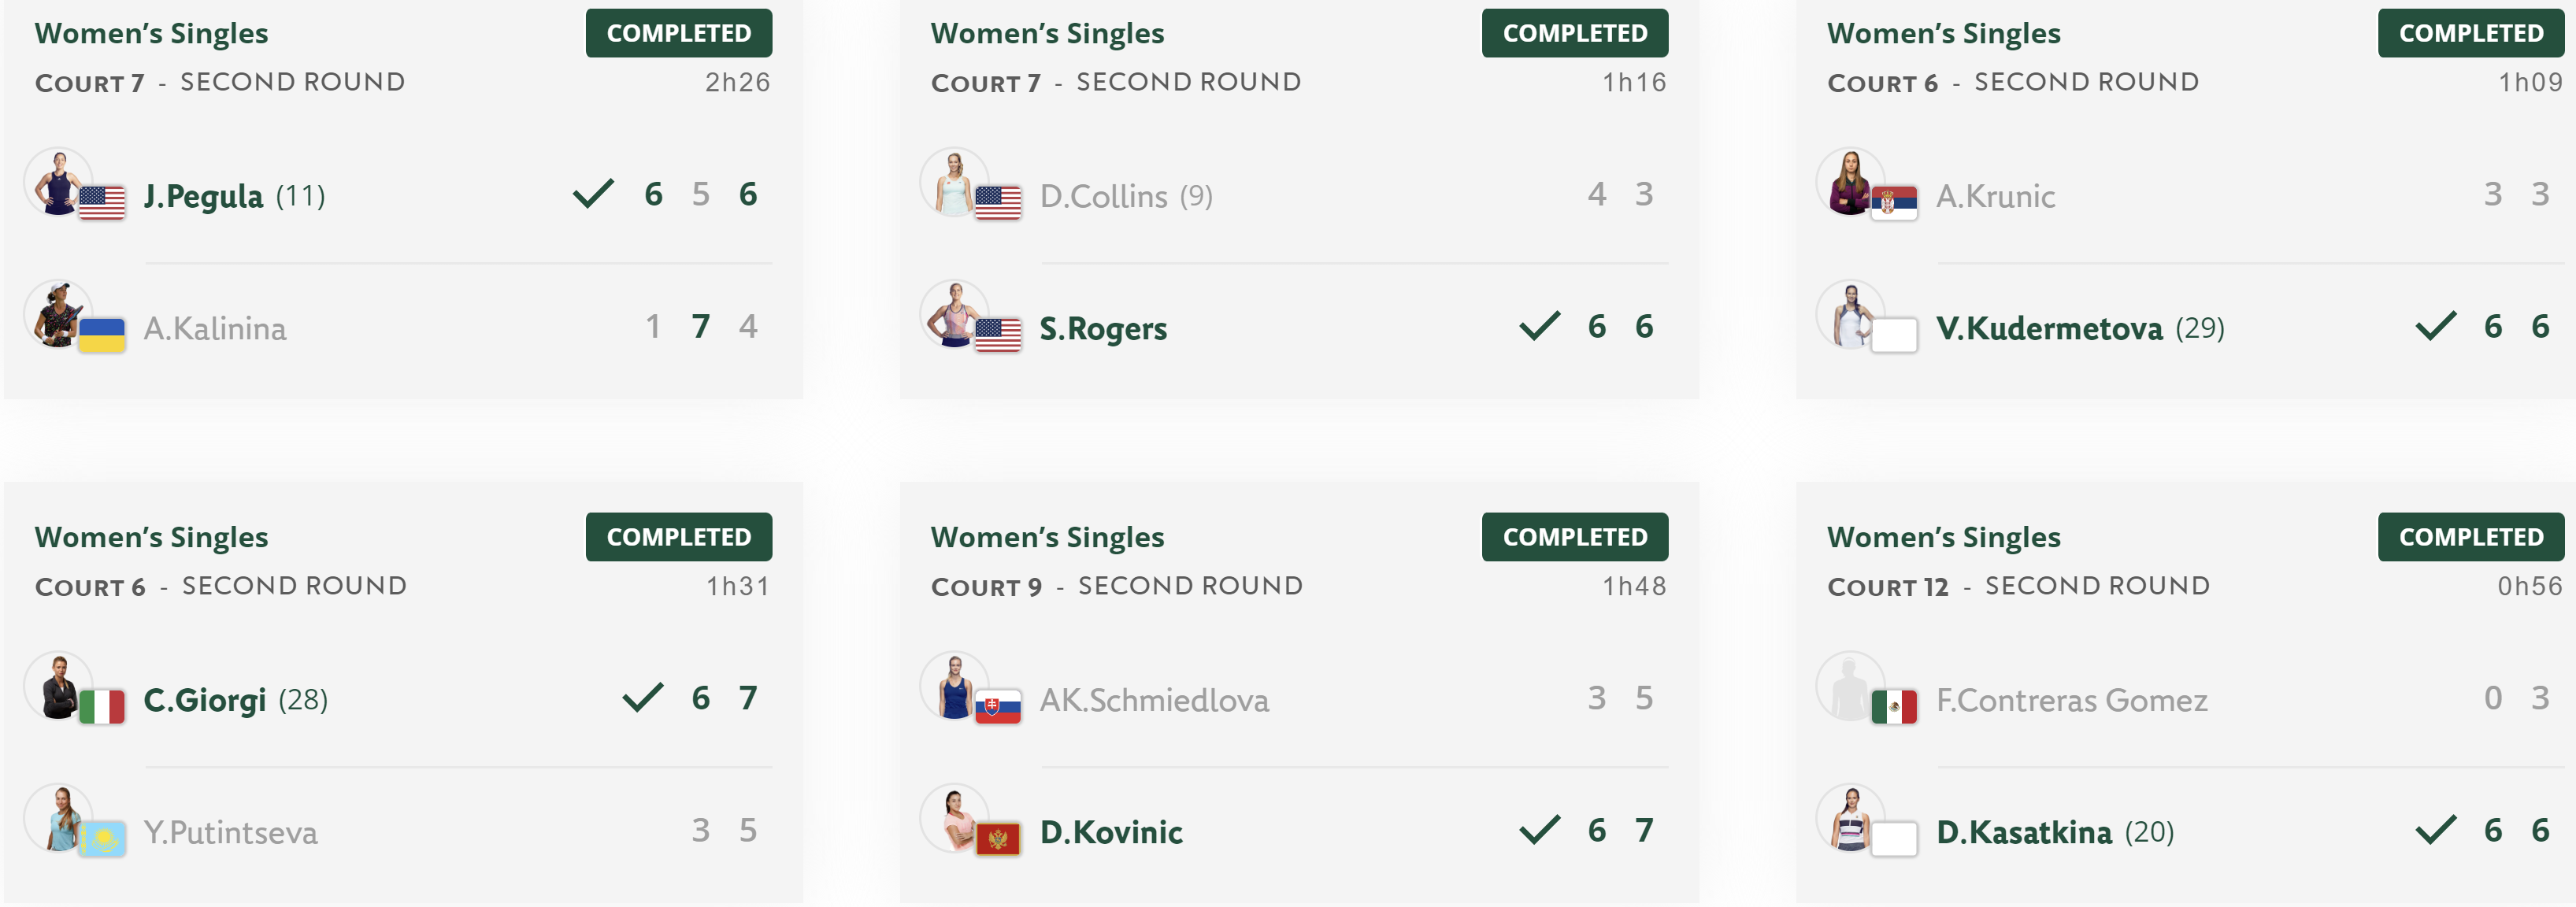Click the placeholder avatar of F.Contreras Gomez
The image size is (2576, 907).
pos(1850,686)
